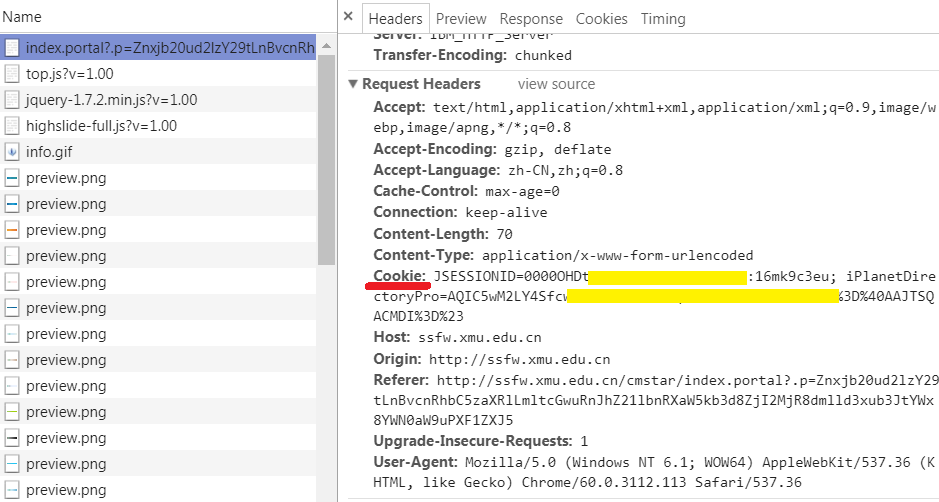
Task: Click the file icon beside top.js?v=1.00
Action: pos(12,74)
